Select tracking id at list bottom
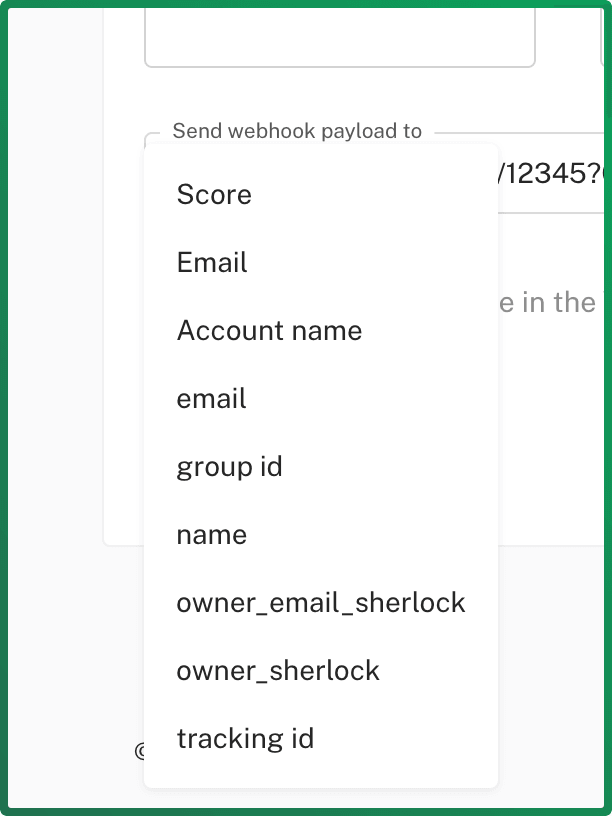 [x=321, y=739]
